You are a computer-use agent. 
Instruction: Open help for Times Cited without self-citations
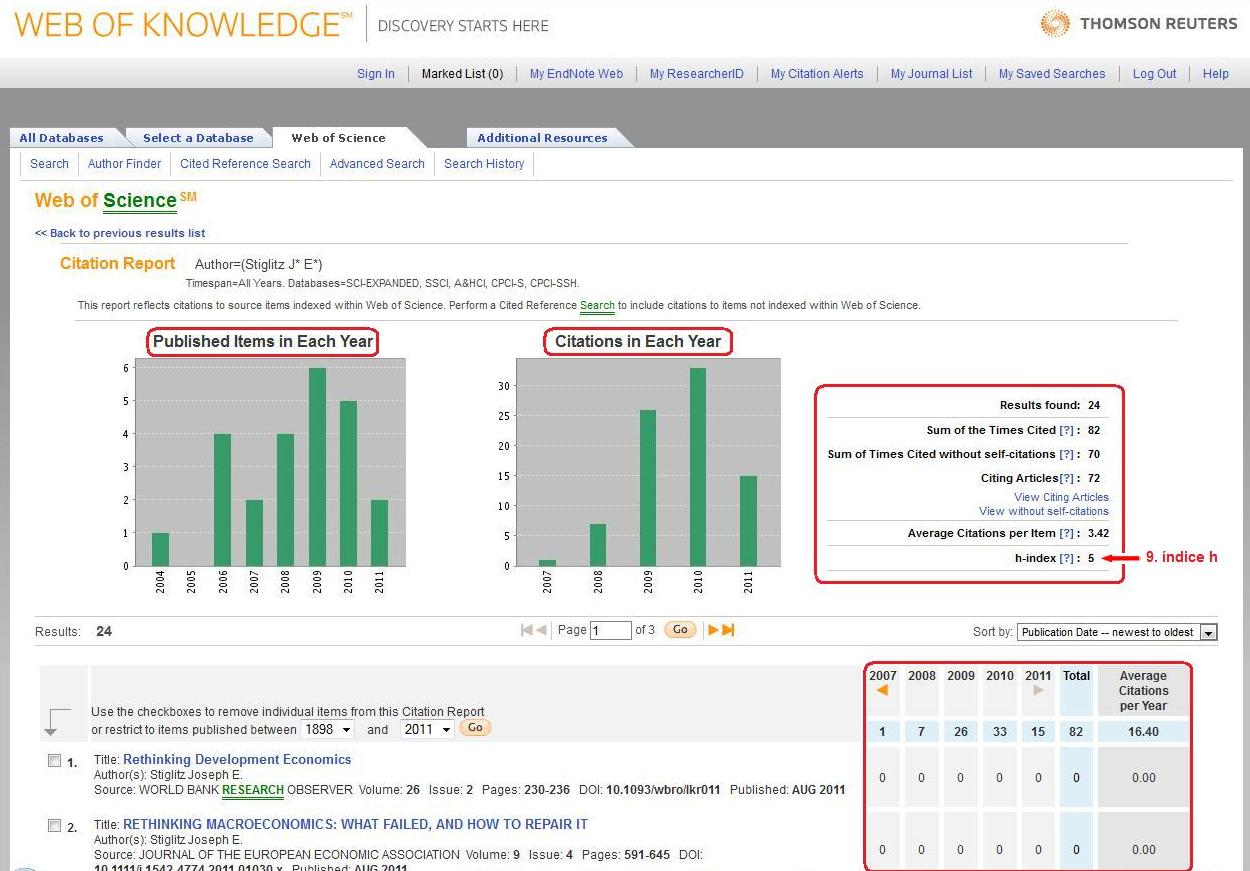click(x=1066, y=454)
